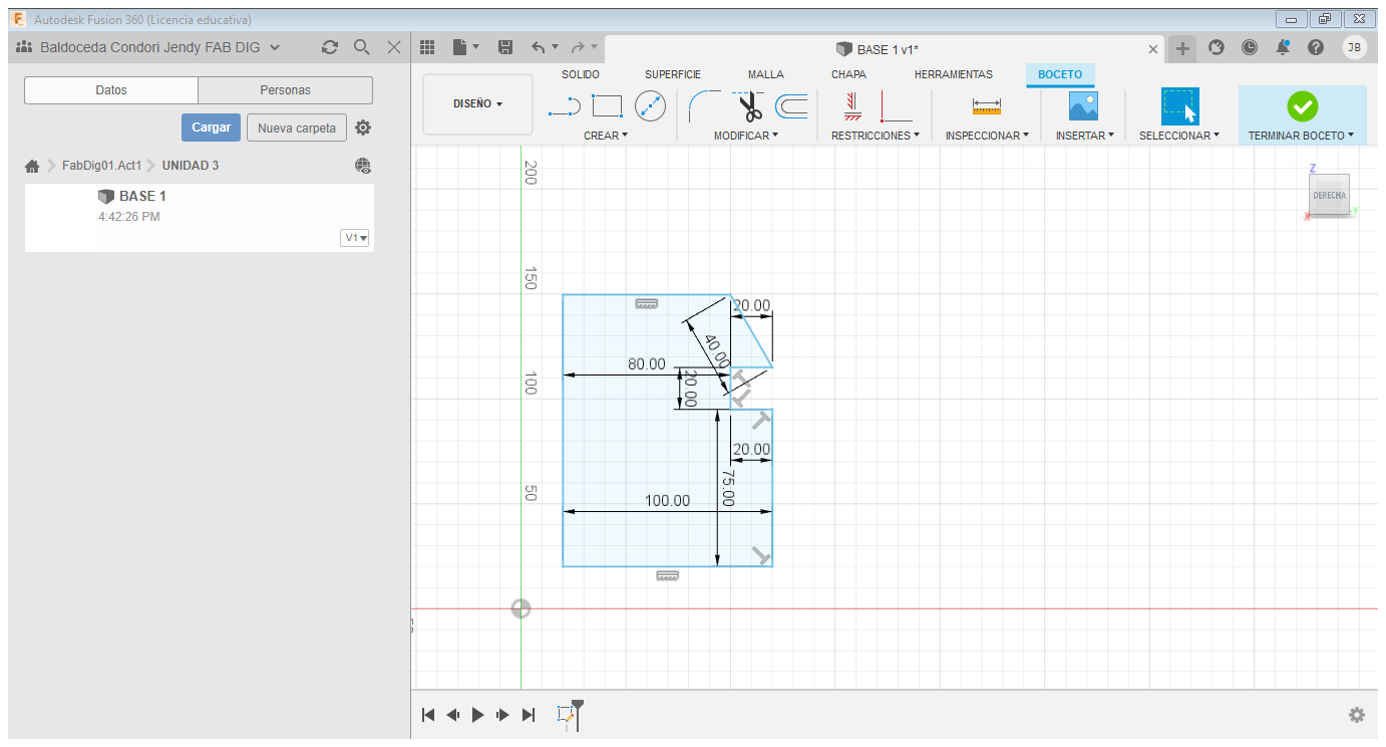Select the Offset tool
The height and width of the screenshot is (747, 1386).
point(793,106)
